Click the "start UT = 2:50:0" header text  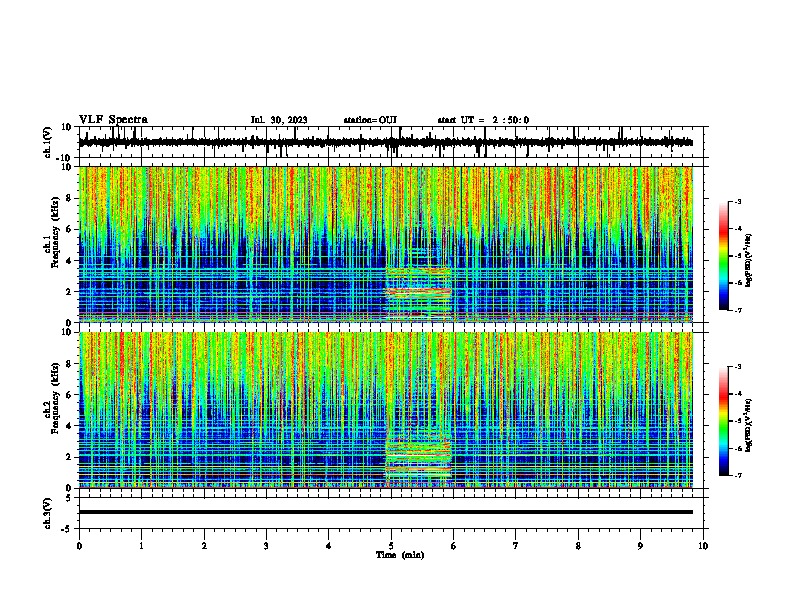(483, 120)
